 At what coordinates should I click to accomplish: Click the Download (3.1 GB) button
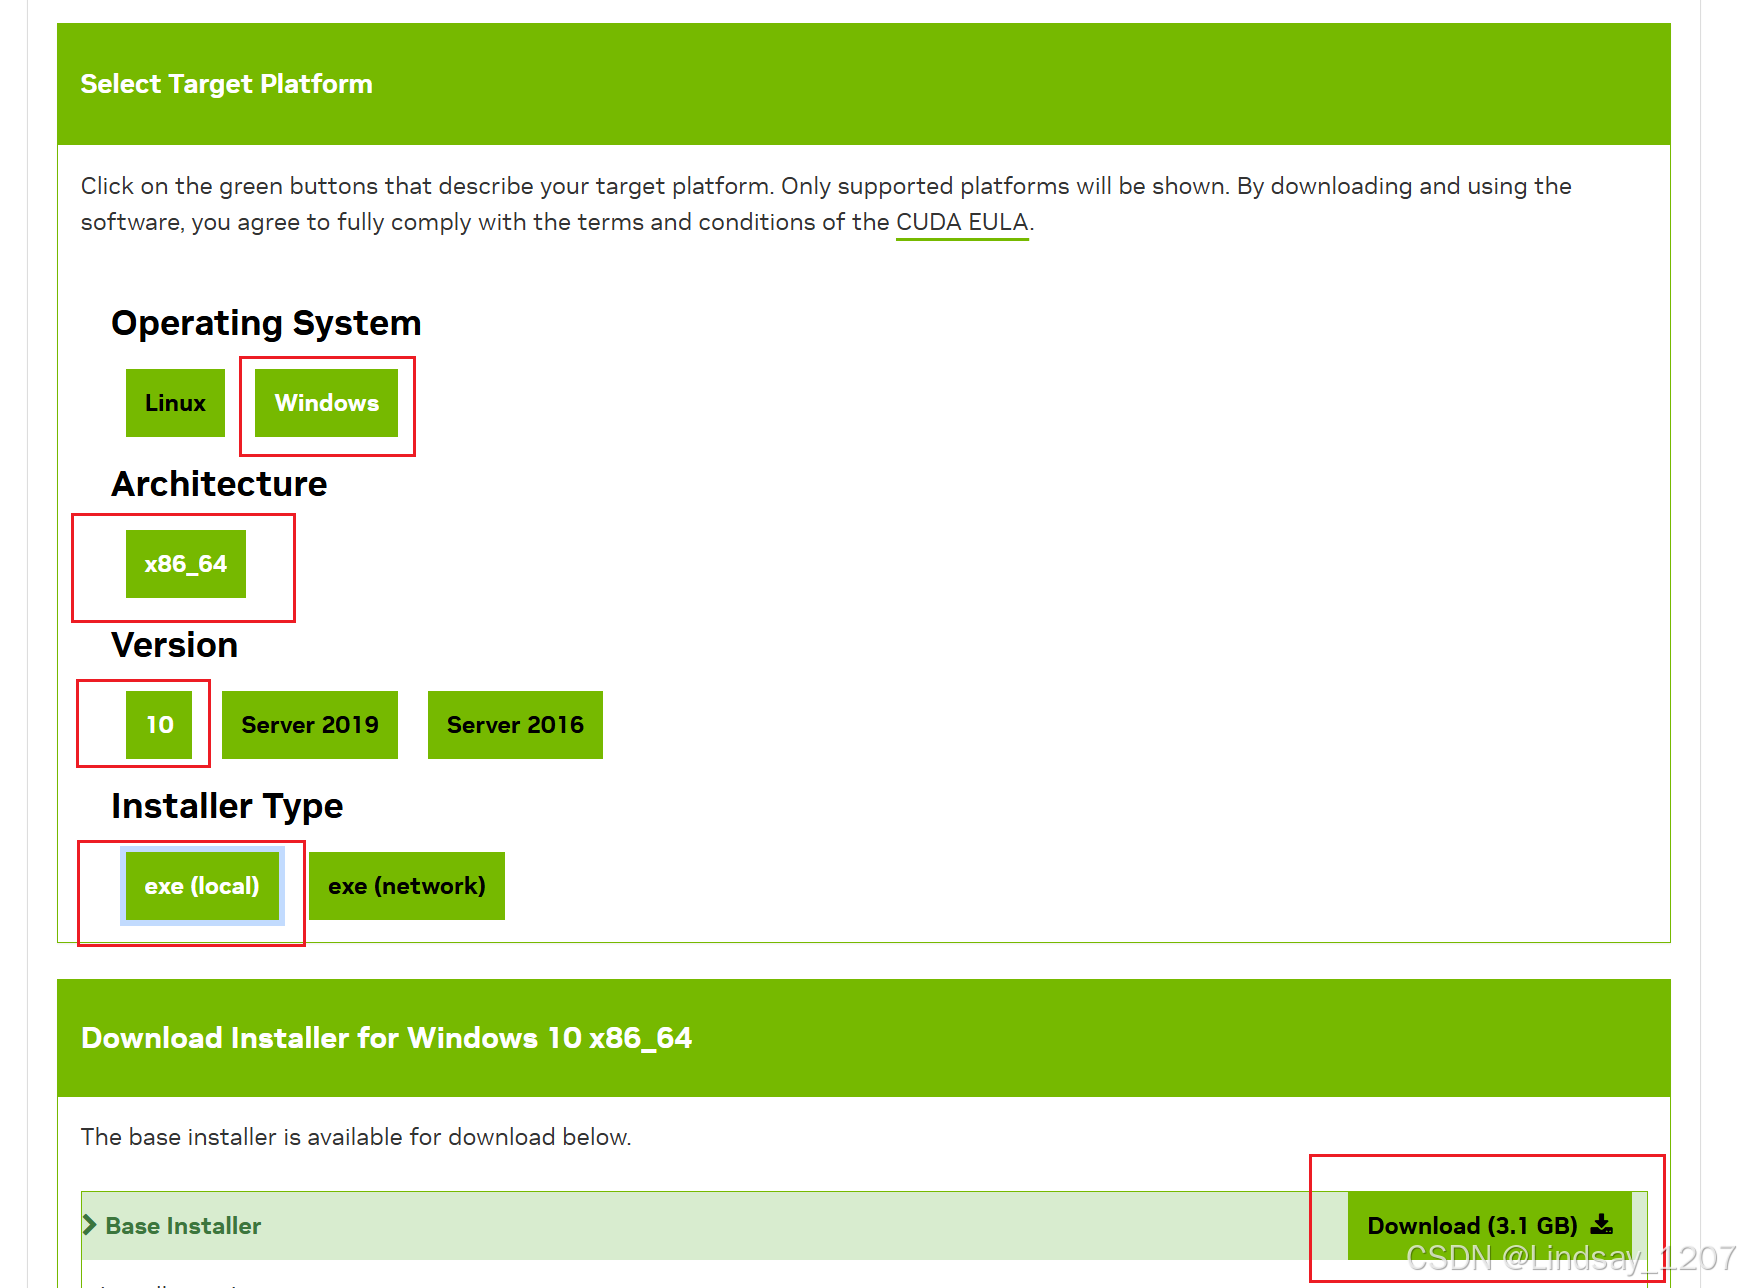1490,1226
